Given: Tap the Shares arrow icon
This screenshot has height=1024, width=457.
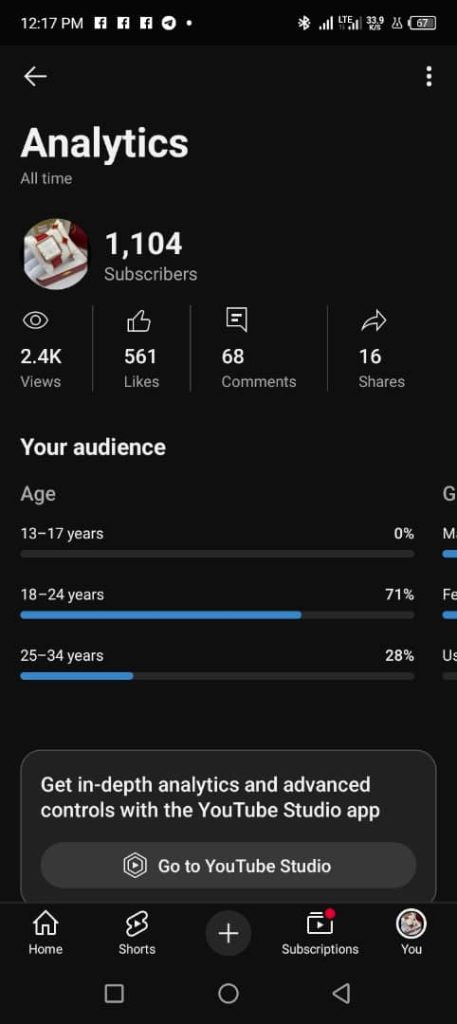Looking at the screenshot, I should click(373, 321).
